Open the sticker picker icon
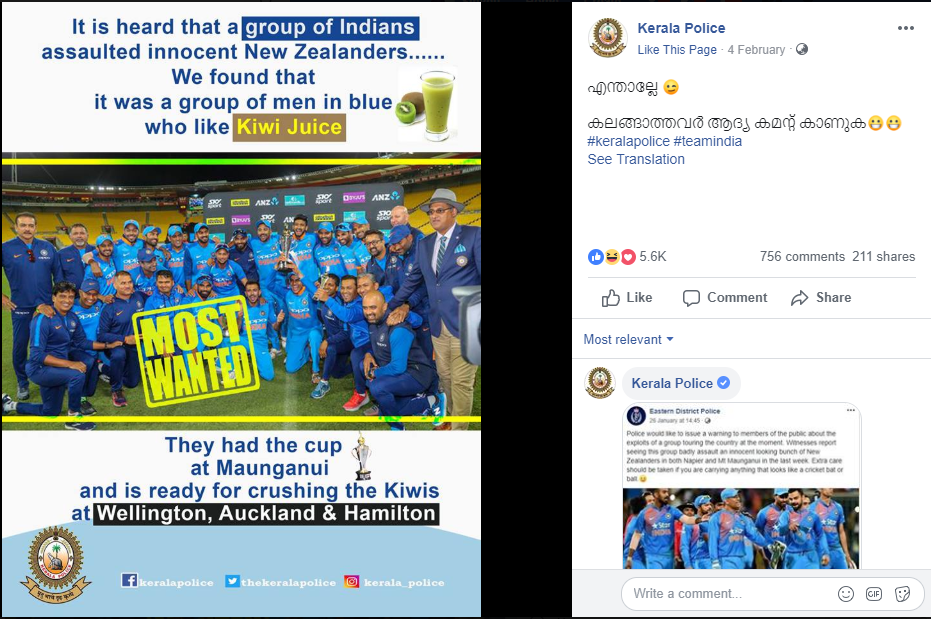The width and height of the screenshot is (931, 619). (902, 593)
